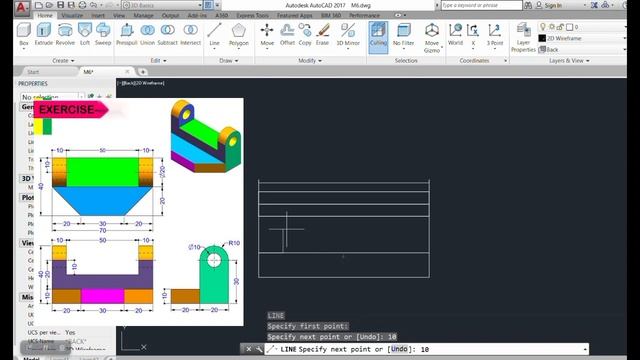Rotate UCS about X axis
640x360 pixels.
pos(473,35)
